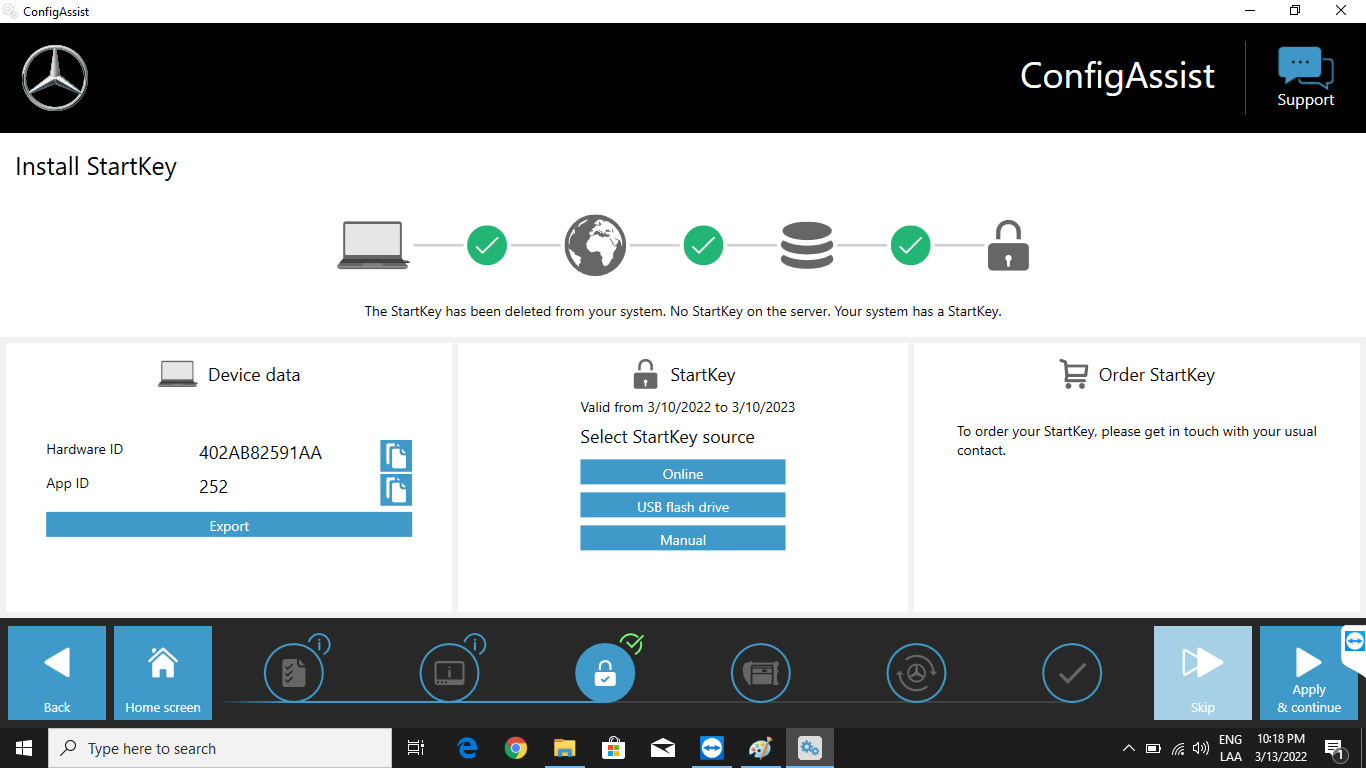The height and width of the screenshot is (768, 1366).
Task: Click the order StartKey instructions text
Action: 1137,441
